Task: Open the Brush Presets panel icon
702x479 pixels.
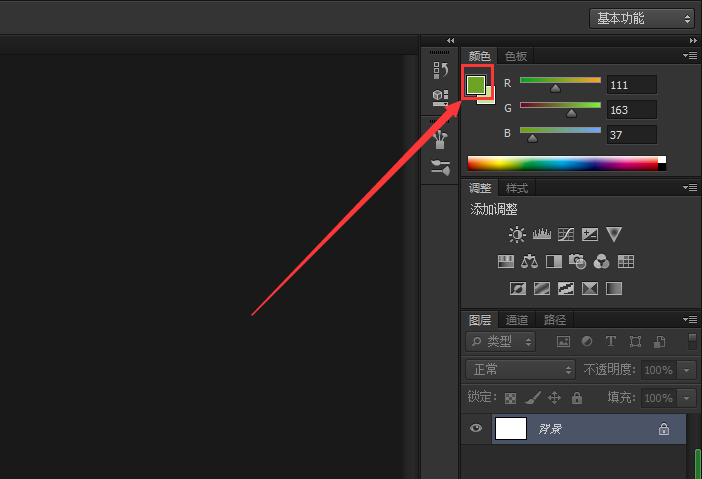Action: pyautogui.click(x=441, y=167)
